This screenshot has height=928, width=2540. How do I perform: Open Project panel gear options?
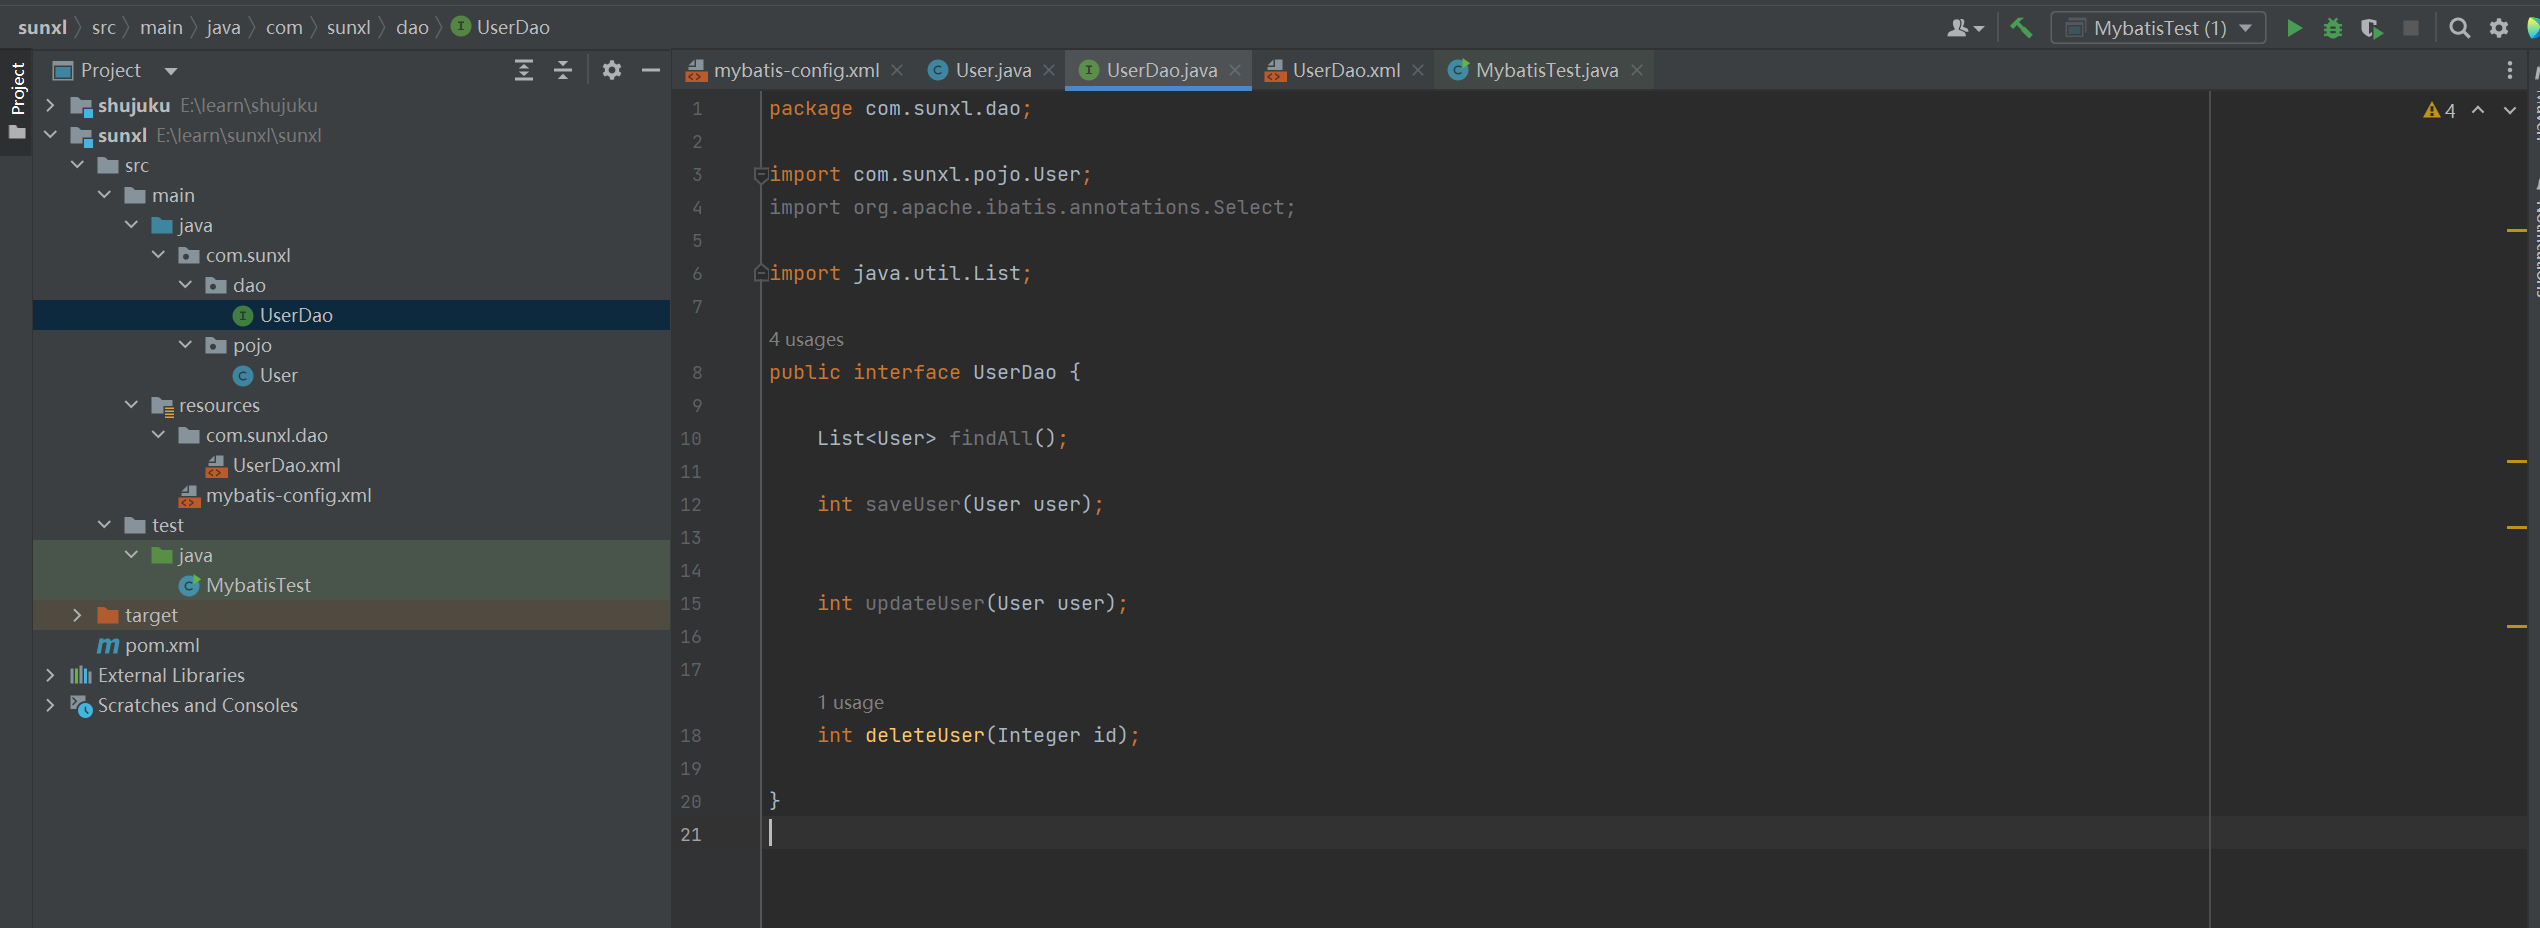coord(612,70)
